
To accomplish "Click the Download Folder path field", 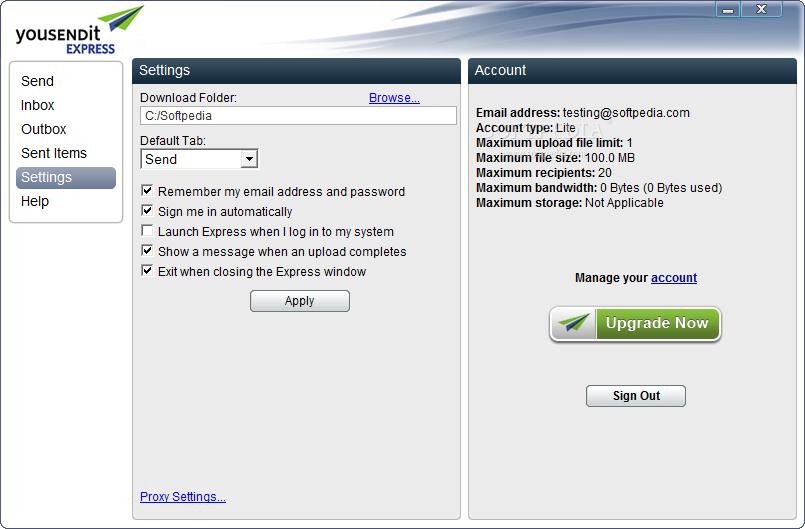I will pyautogui.click(x=298, y=116).
